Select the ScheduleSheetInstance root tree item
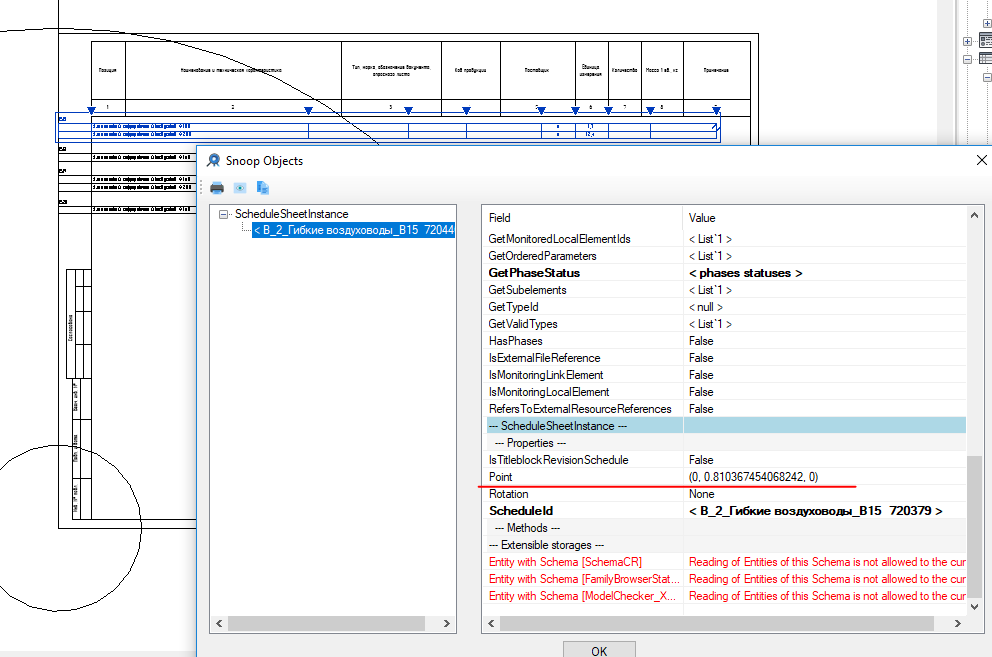This screenshot has width=992, height=657. [292, 214]
